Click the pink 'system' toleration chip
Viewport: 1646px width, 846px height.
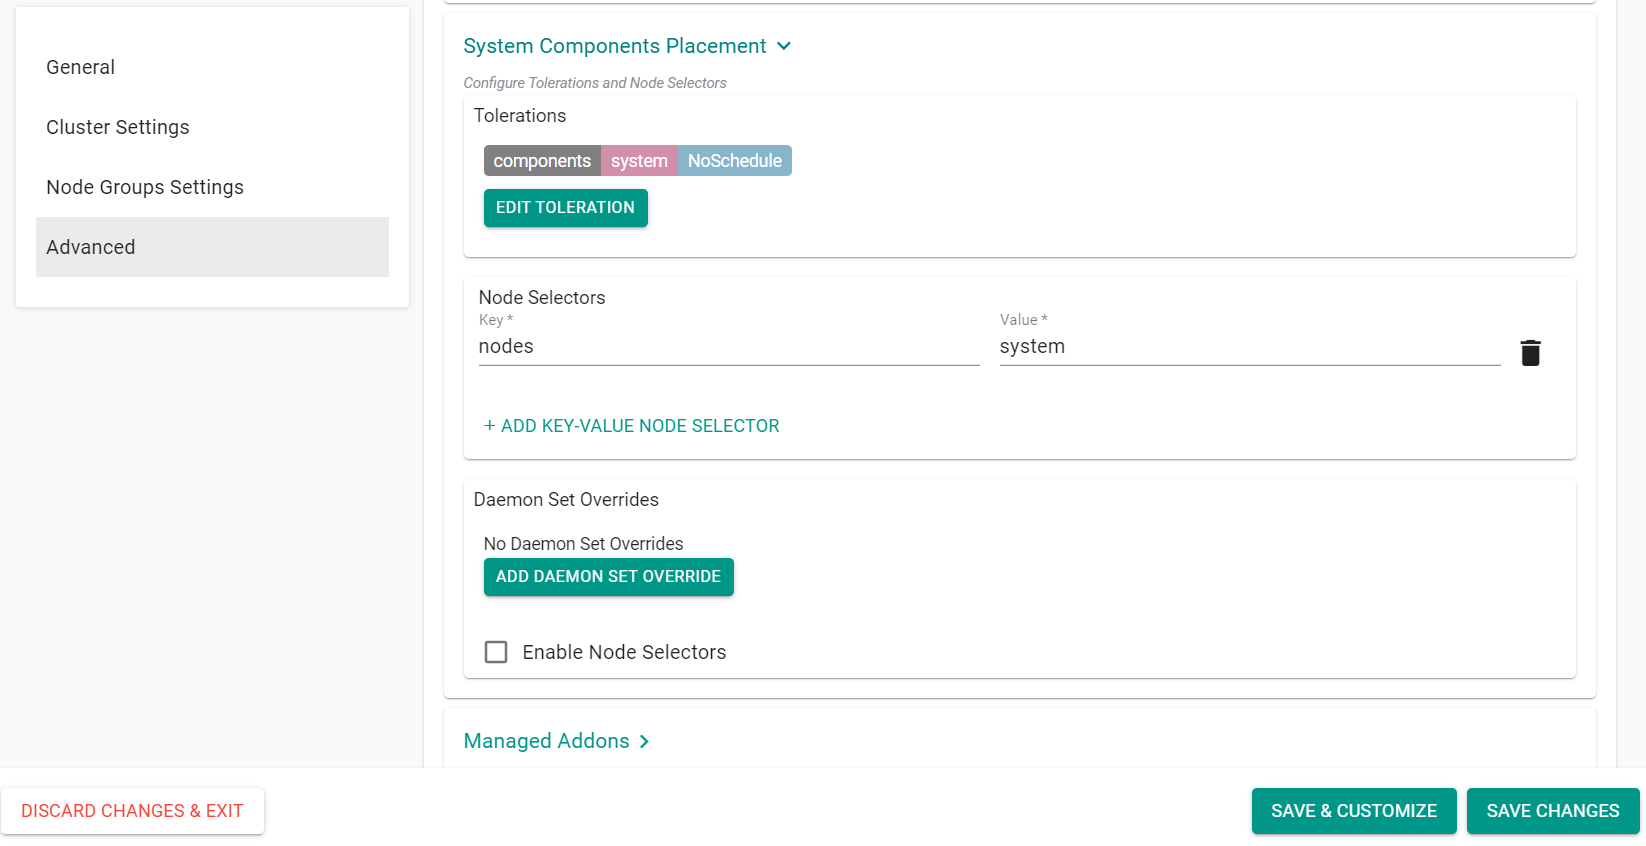[x=639, y=161]
